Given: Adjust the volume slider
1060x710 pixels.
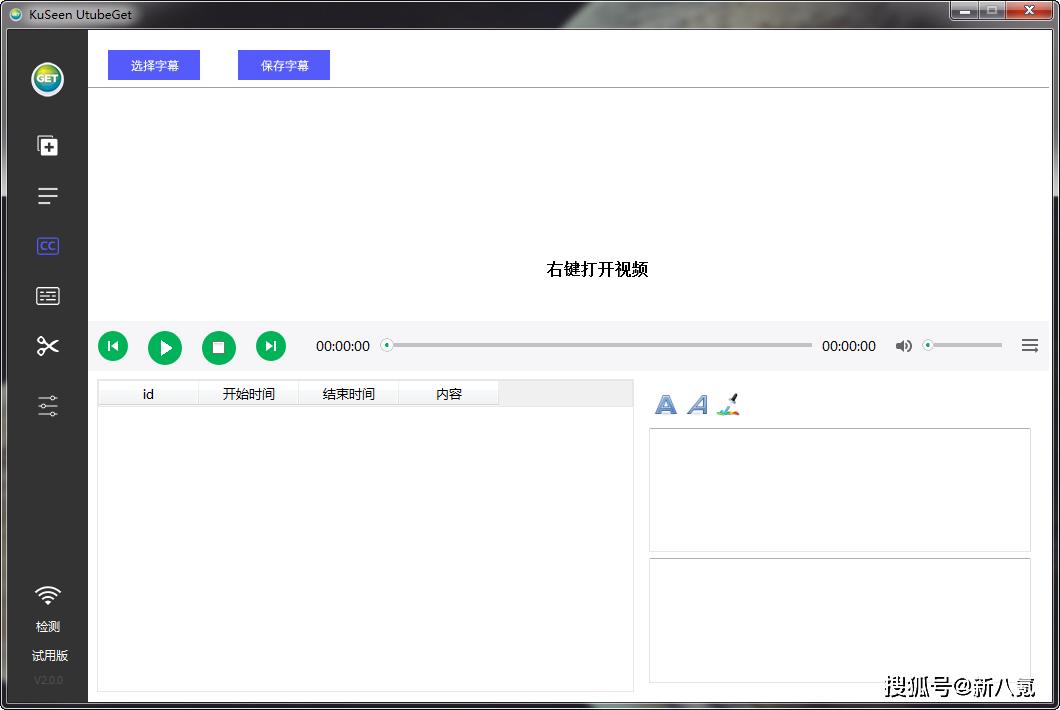Looking at the screenshot, I should 963,346.
